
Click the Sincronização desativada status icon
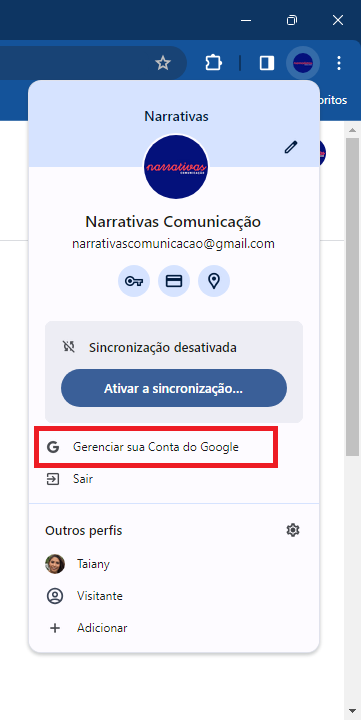coord(68,347)
